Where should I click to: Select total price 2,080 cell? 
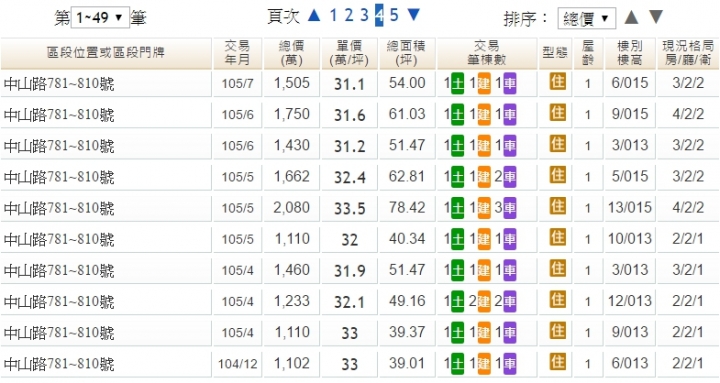tap(292, 208)
